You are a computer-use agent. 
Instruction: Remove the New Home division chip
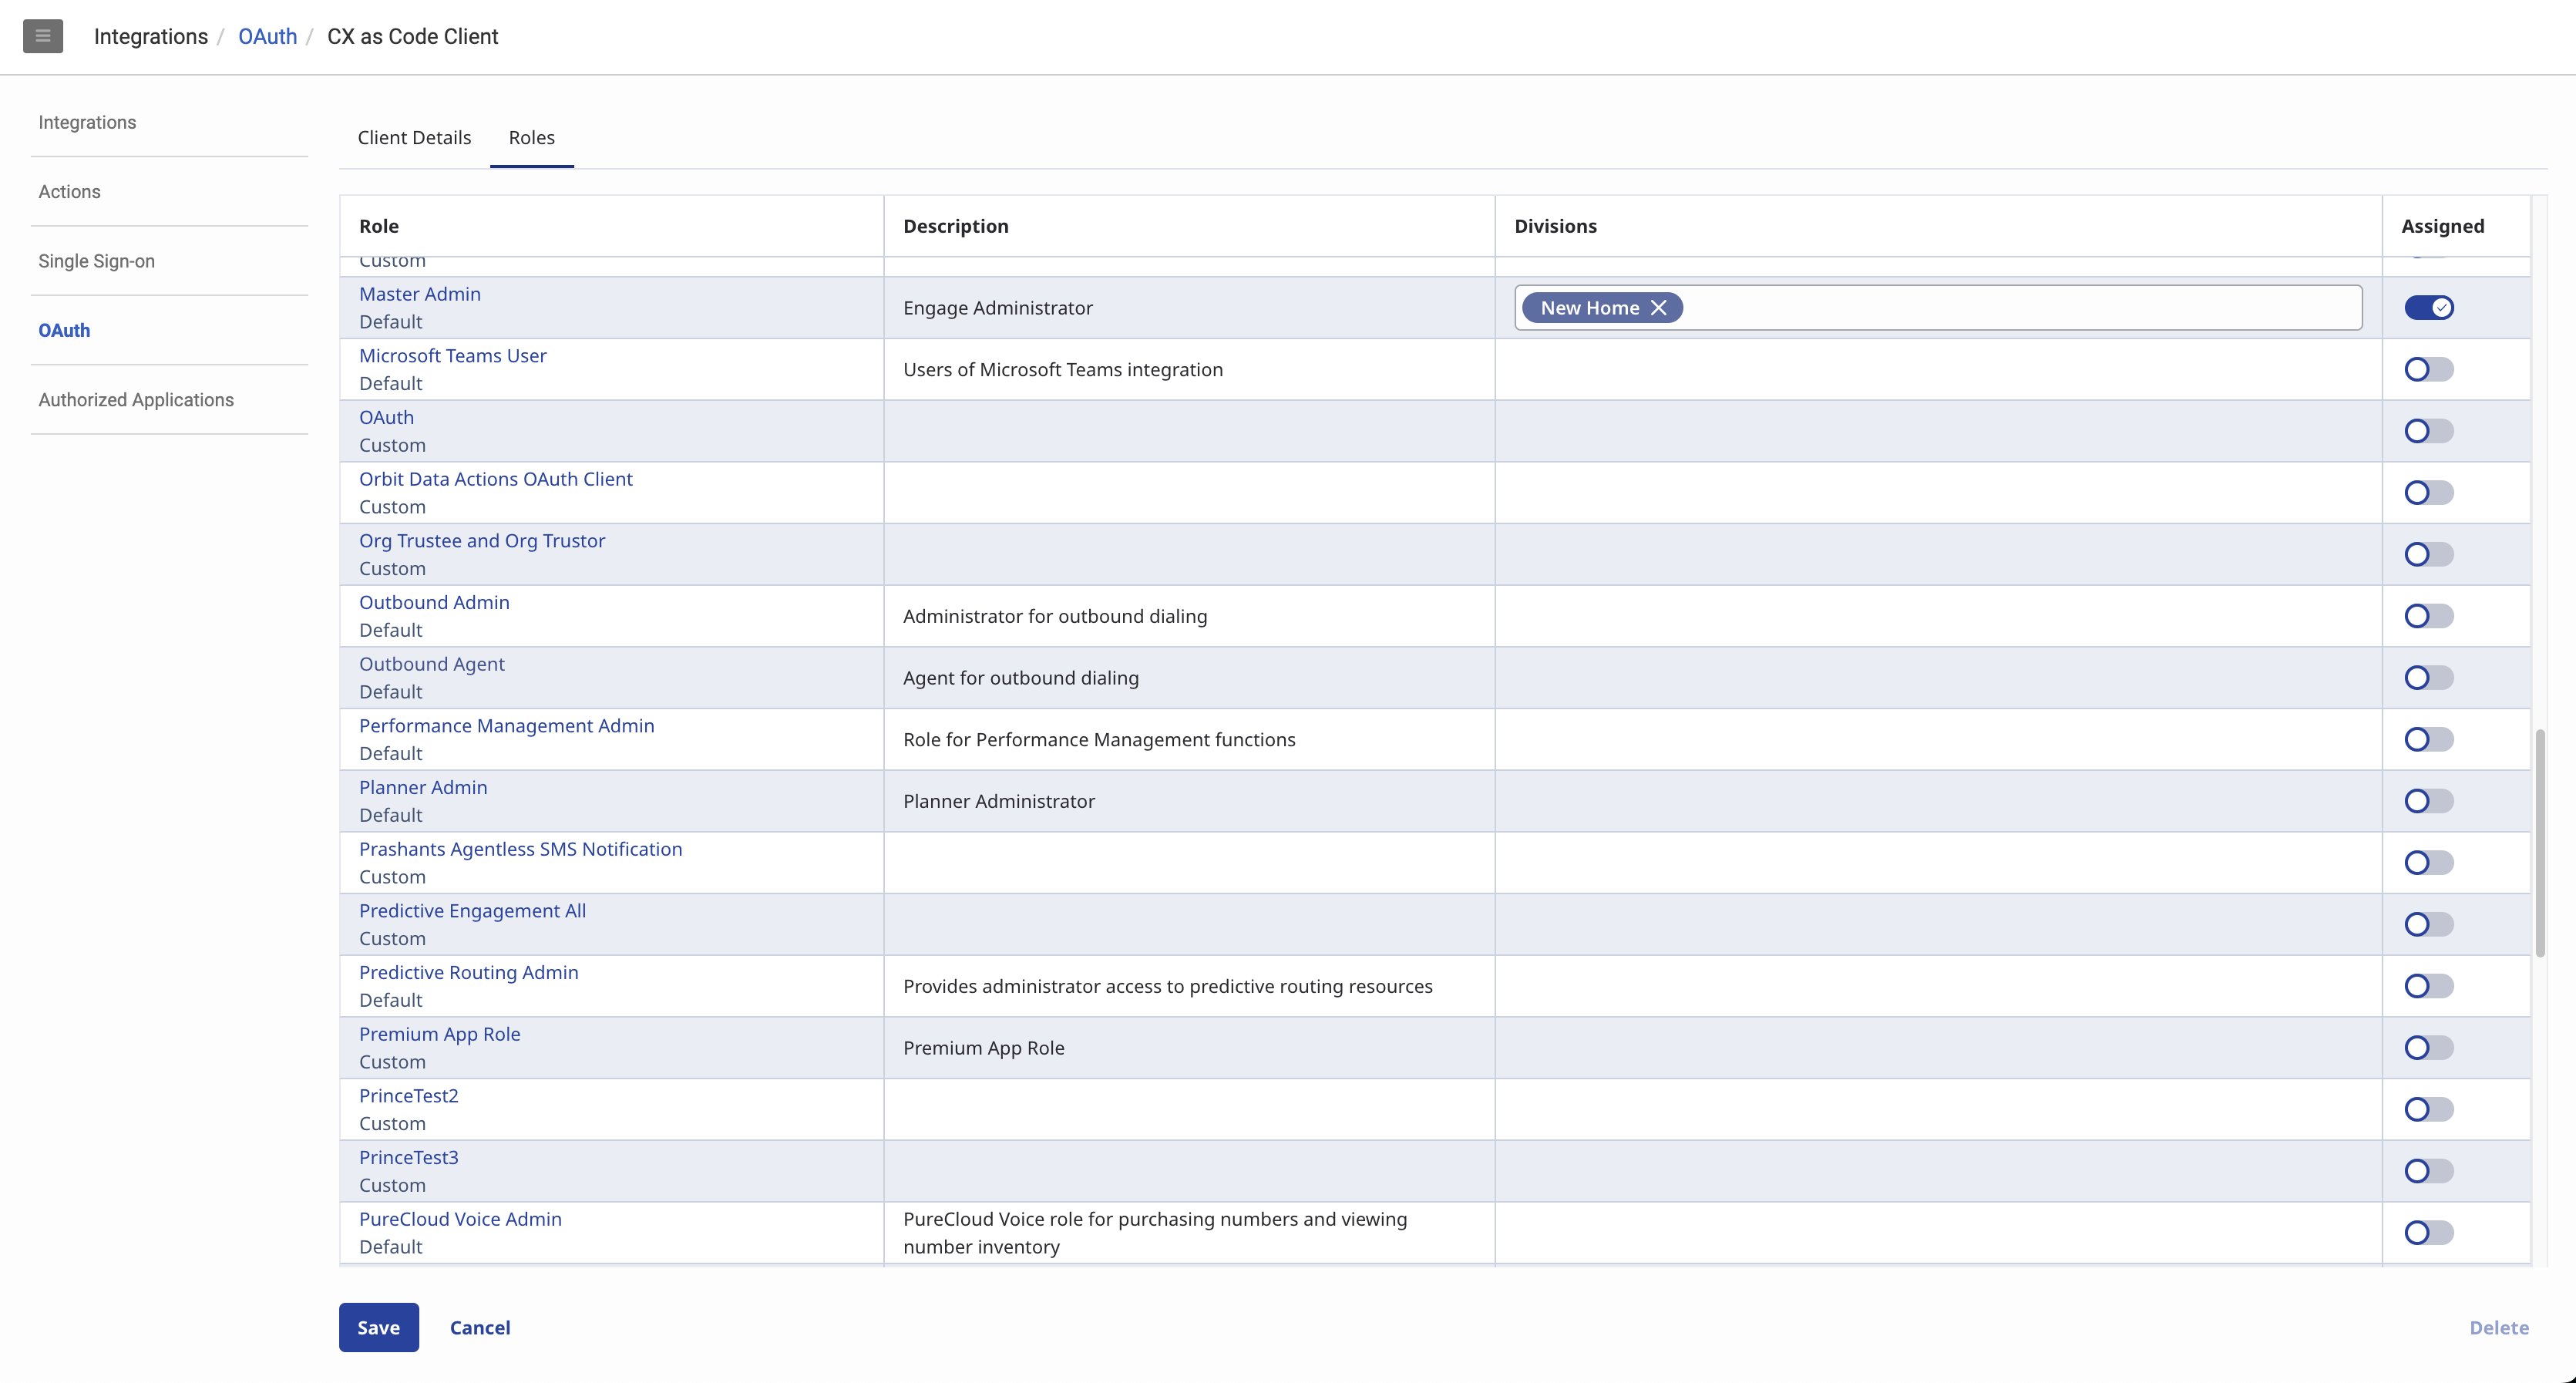[x=1659, y=307]
